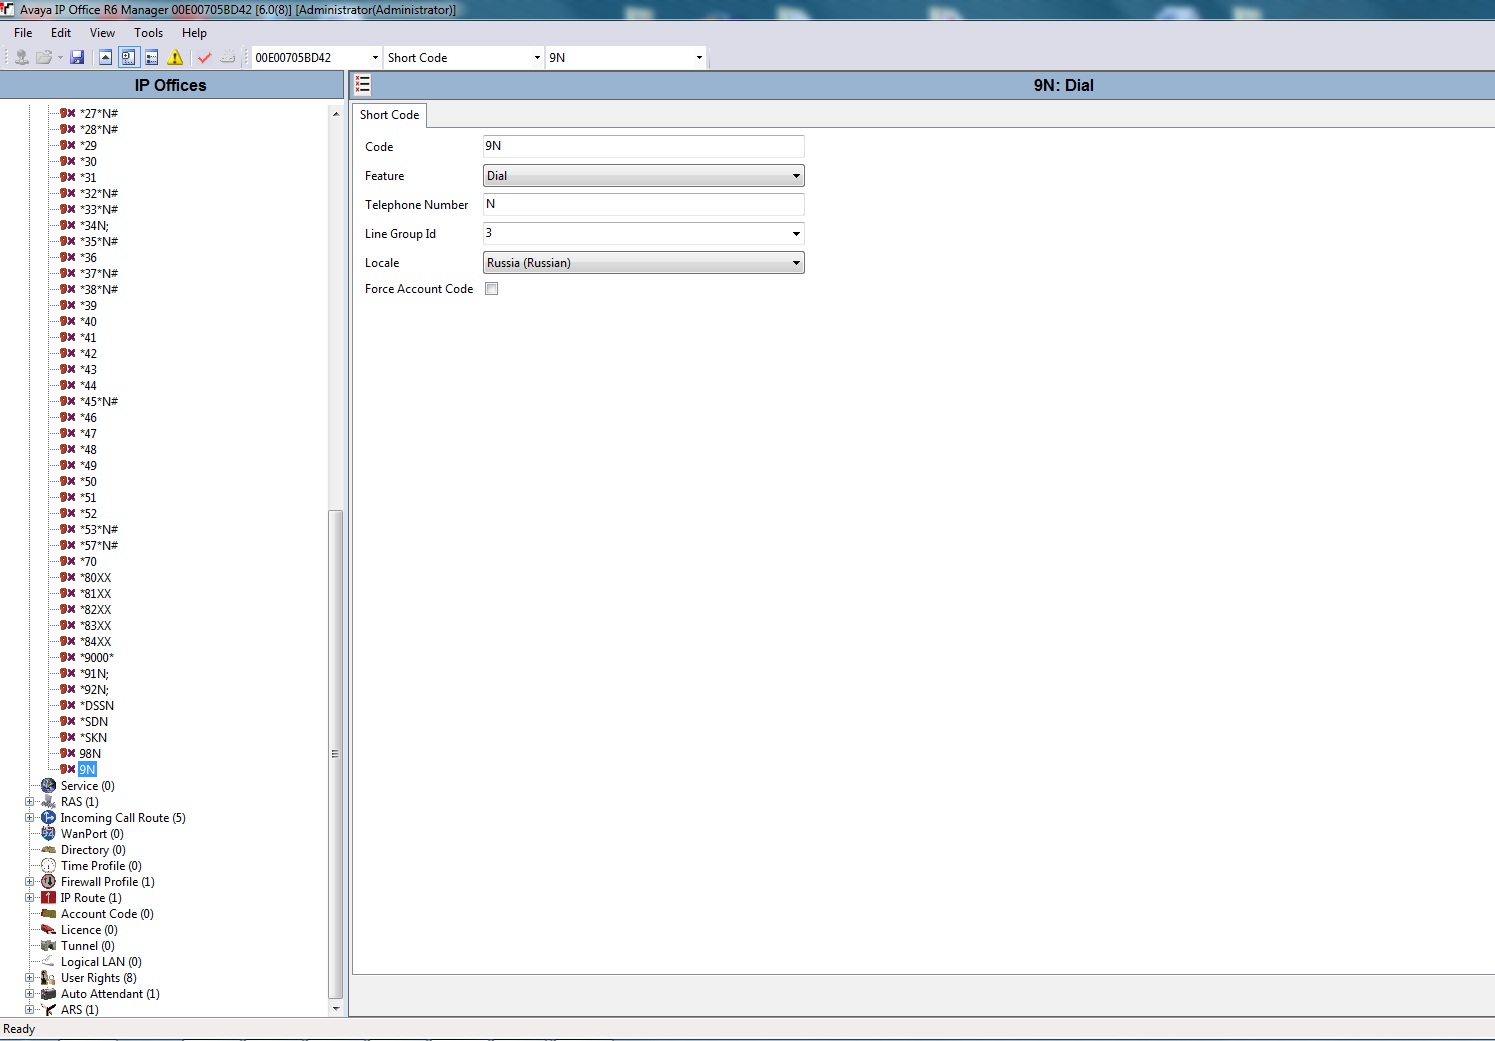
Task: Validate configuration with the red checkmark icon
Action: point(205,58)
